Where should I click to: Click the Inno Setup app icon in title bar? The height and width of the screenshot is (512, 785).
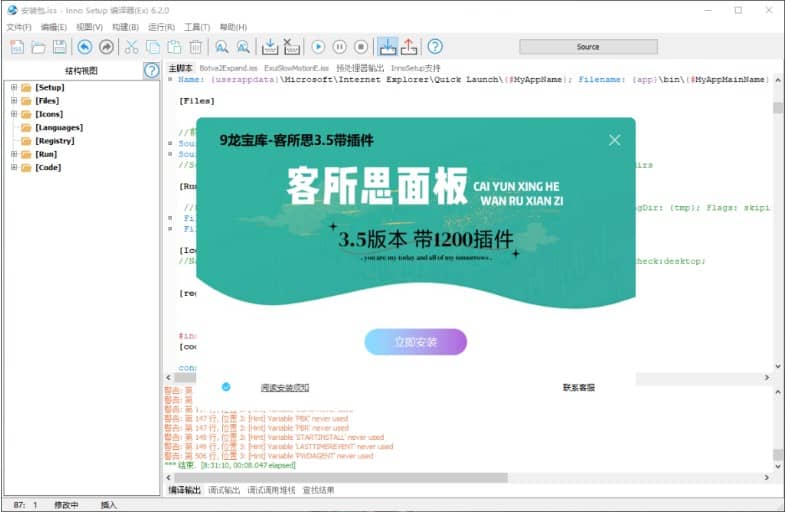click(12, 10)
